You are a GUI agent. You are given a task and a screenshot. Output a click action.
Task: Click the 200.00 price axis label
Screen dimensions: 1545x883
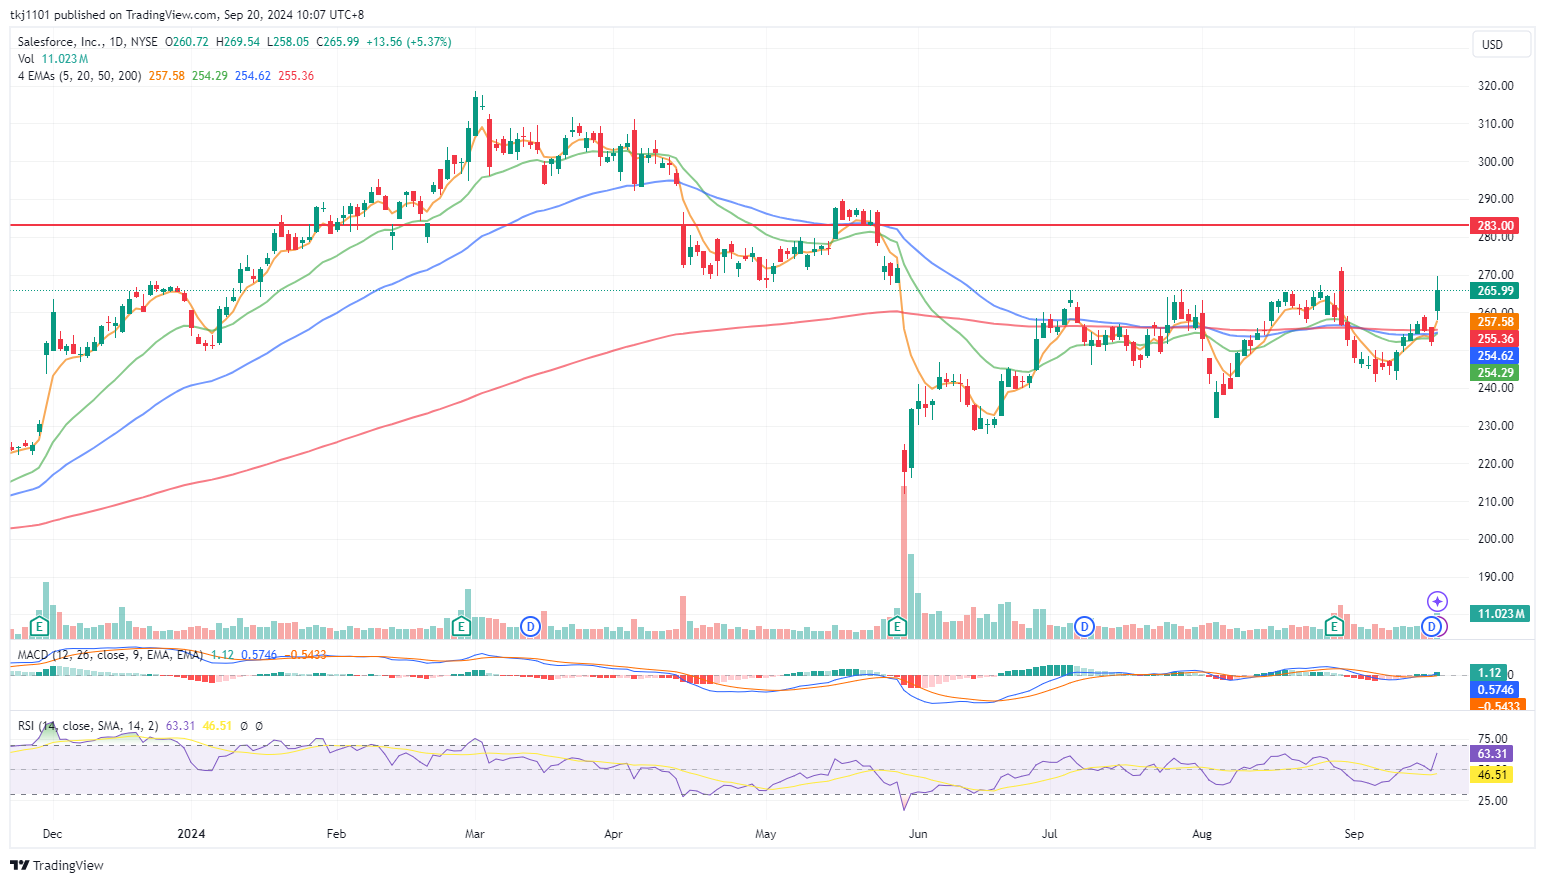click(x=1495, y=539)
